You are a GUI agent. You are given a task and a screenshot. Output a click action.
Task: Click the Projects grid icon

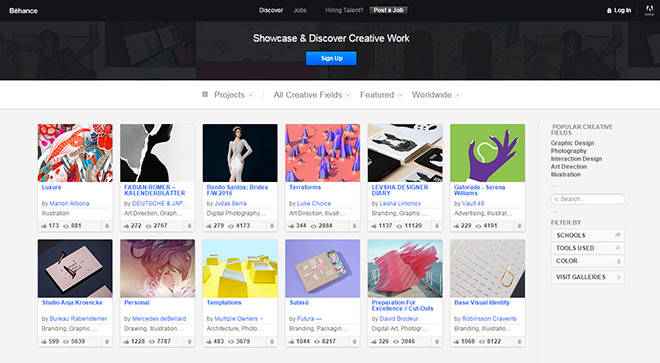coord(205,95)
